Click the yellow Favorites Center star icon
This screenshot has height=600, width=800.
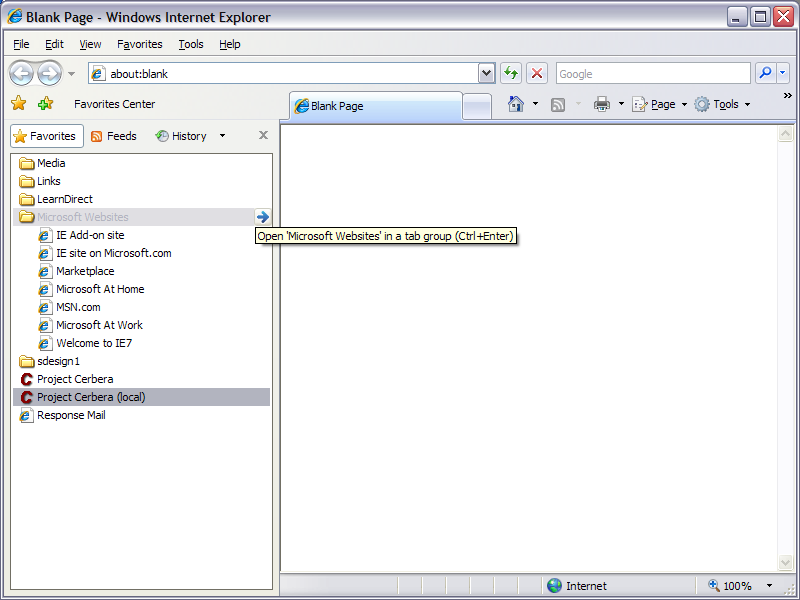click(x=19, y=104)
